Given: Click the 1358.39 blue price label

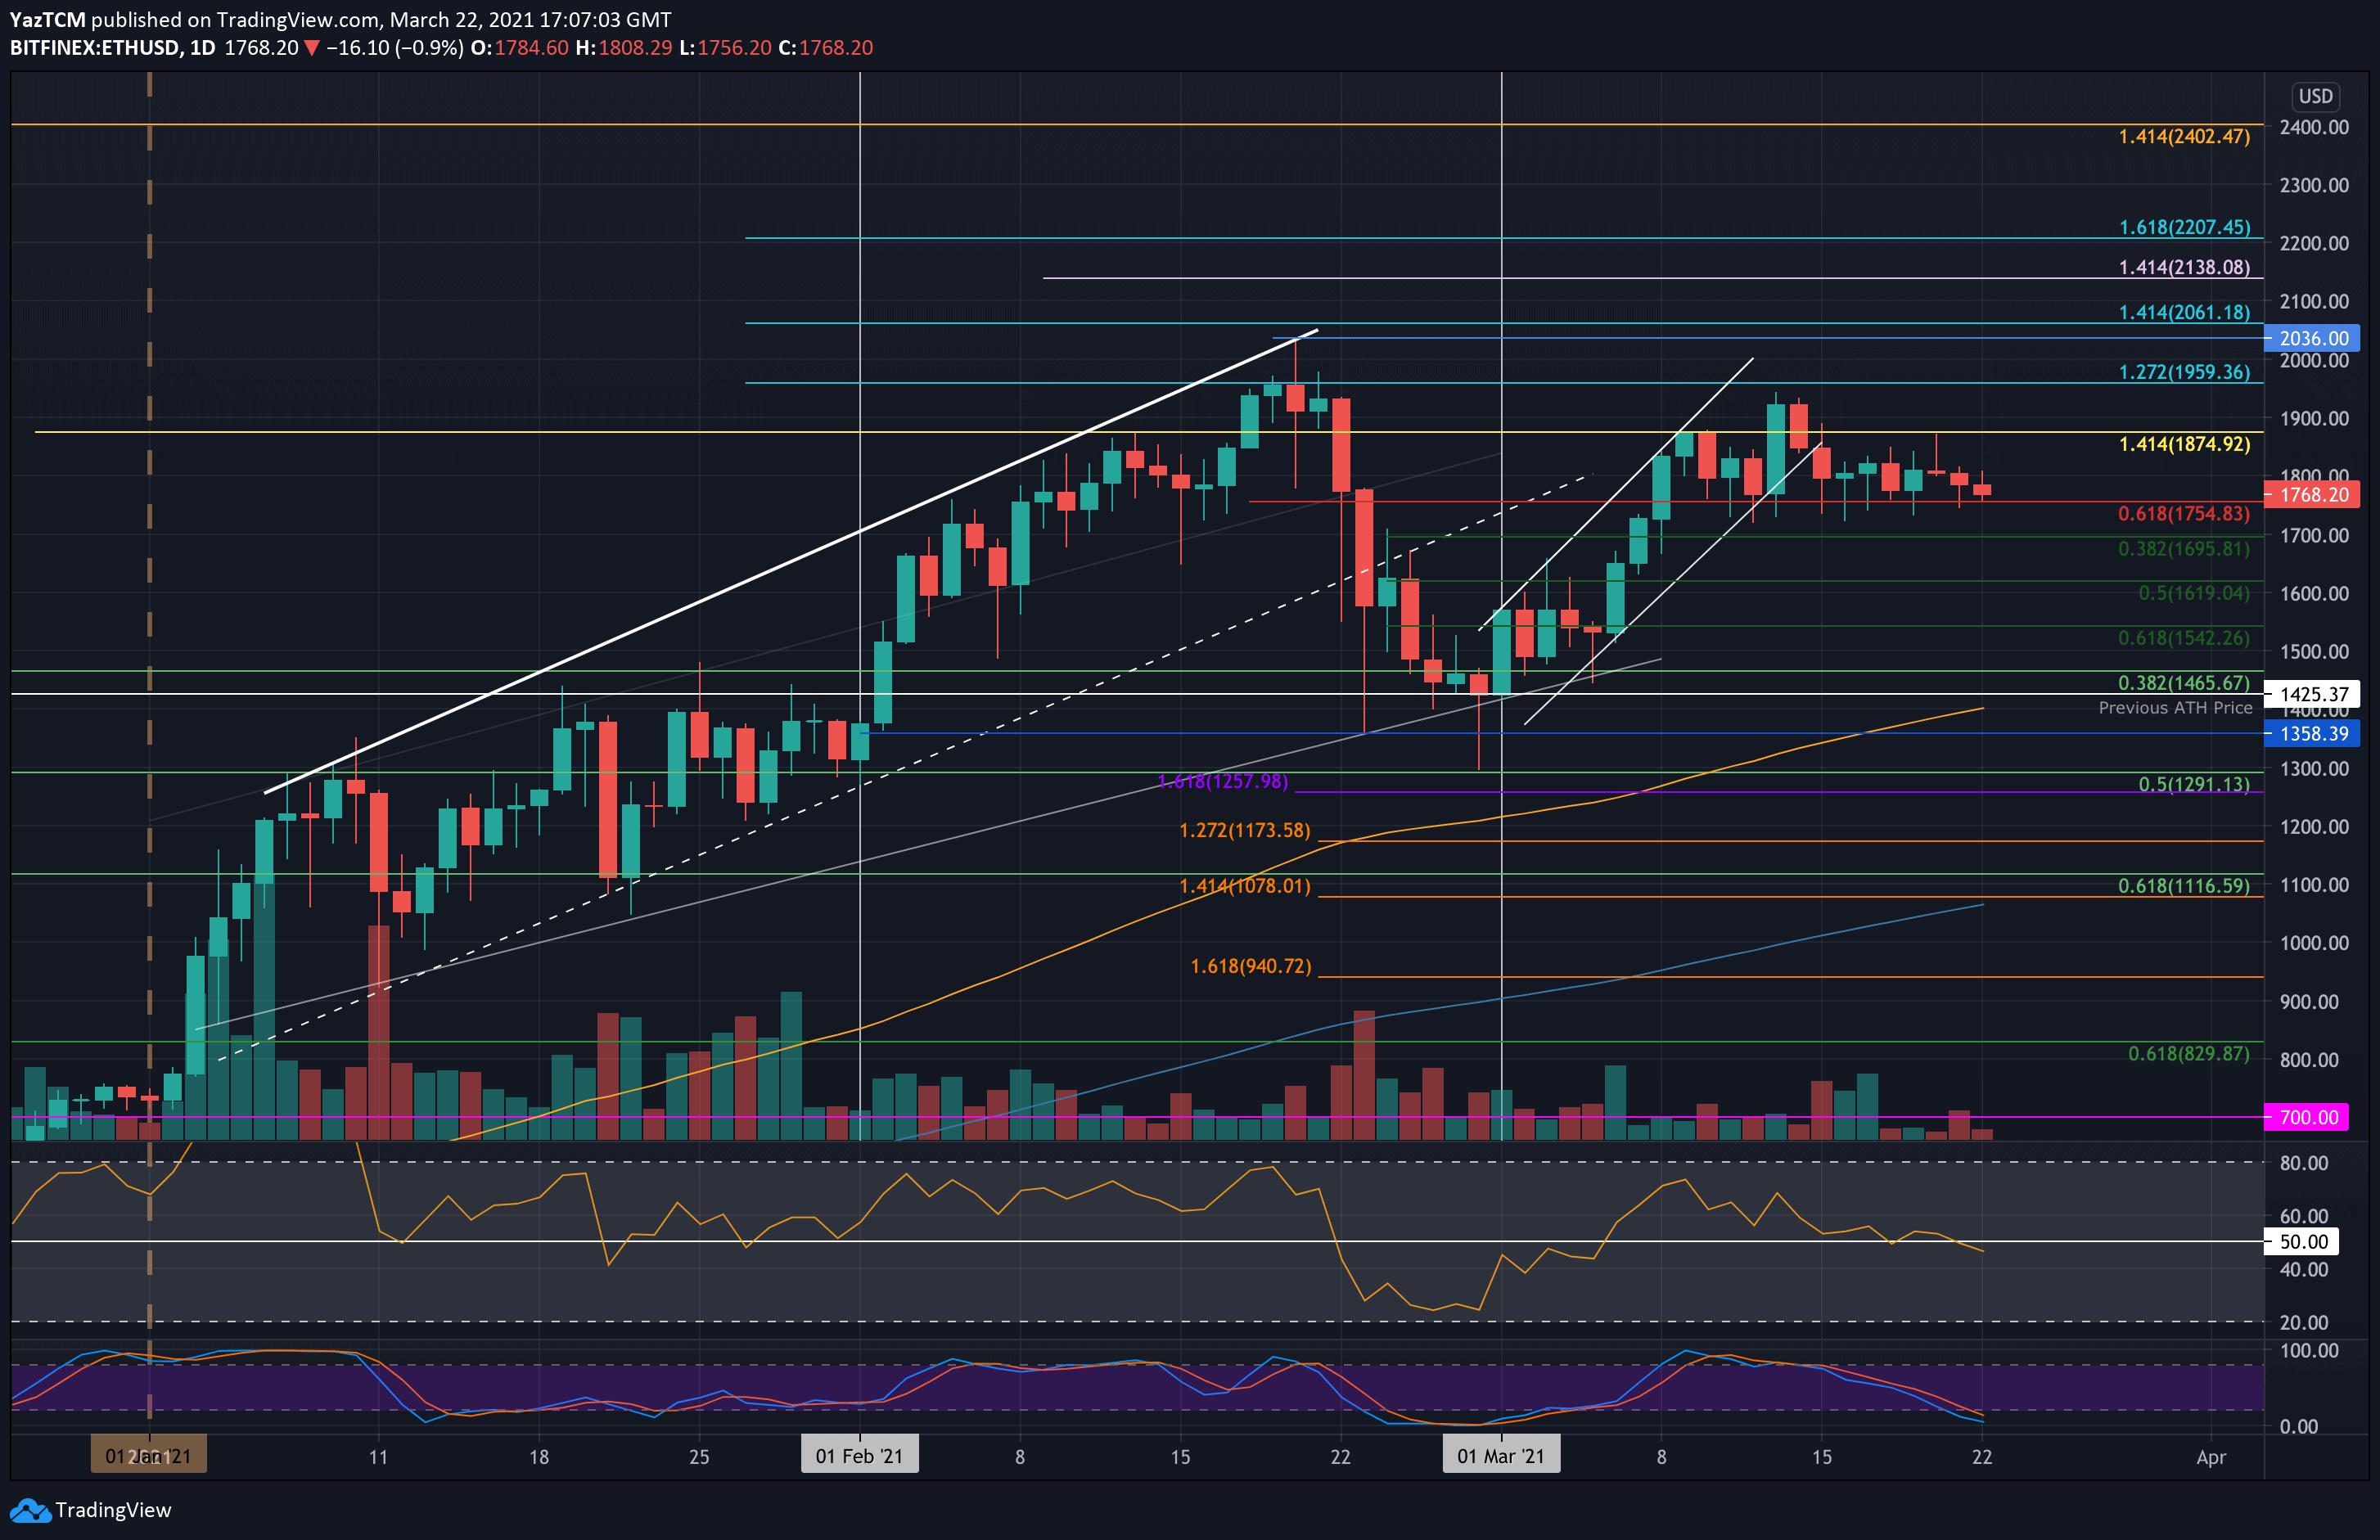Looking at the screenshot, I should [2313, 734].
